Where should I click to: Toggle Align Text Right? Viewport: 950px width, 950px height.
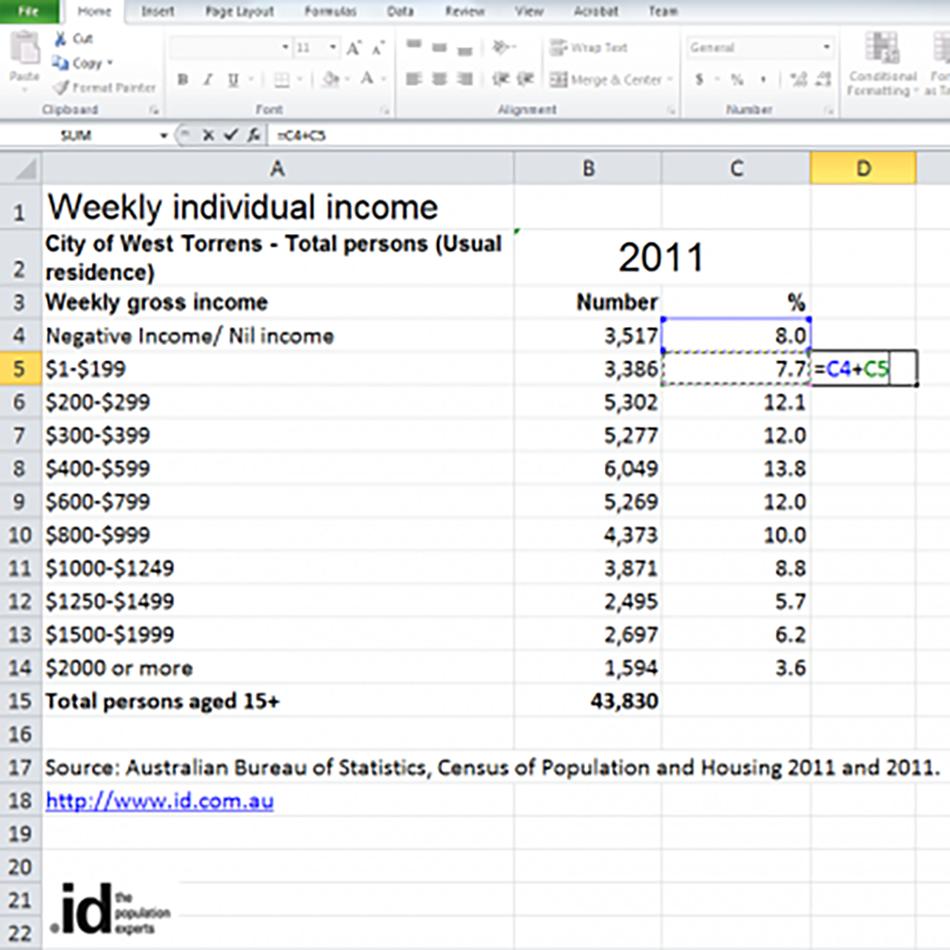(465, 79)
